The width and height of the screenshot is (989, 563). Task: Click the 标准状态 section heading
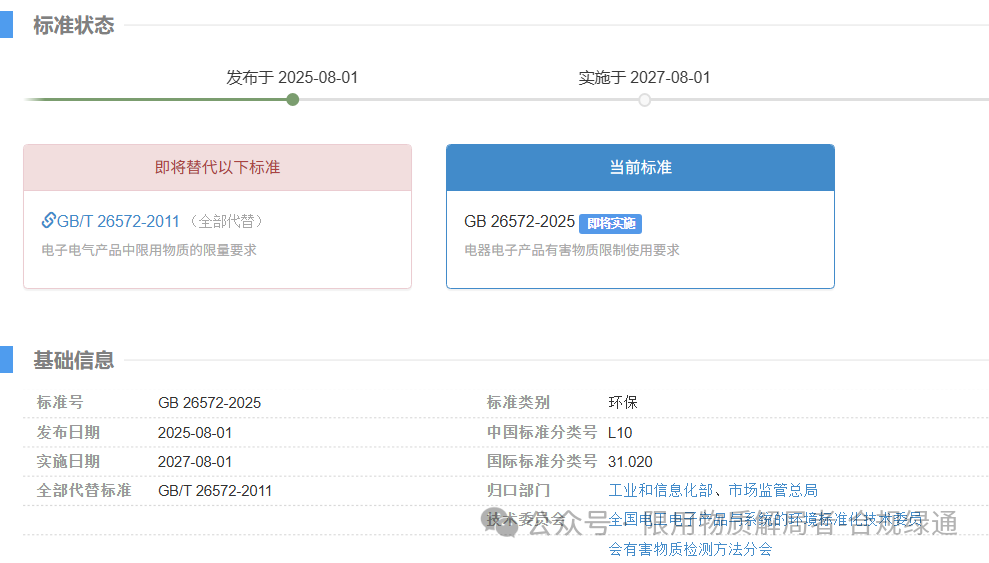73,26
